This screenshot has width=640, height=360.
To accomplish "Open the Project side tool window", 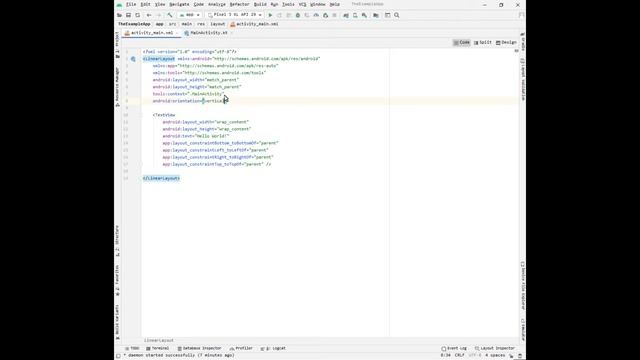I will pyautogui.click(x=118, y=45).
